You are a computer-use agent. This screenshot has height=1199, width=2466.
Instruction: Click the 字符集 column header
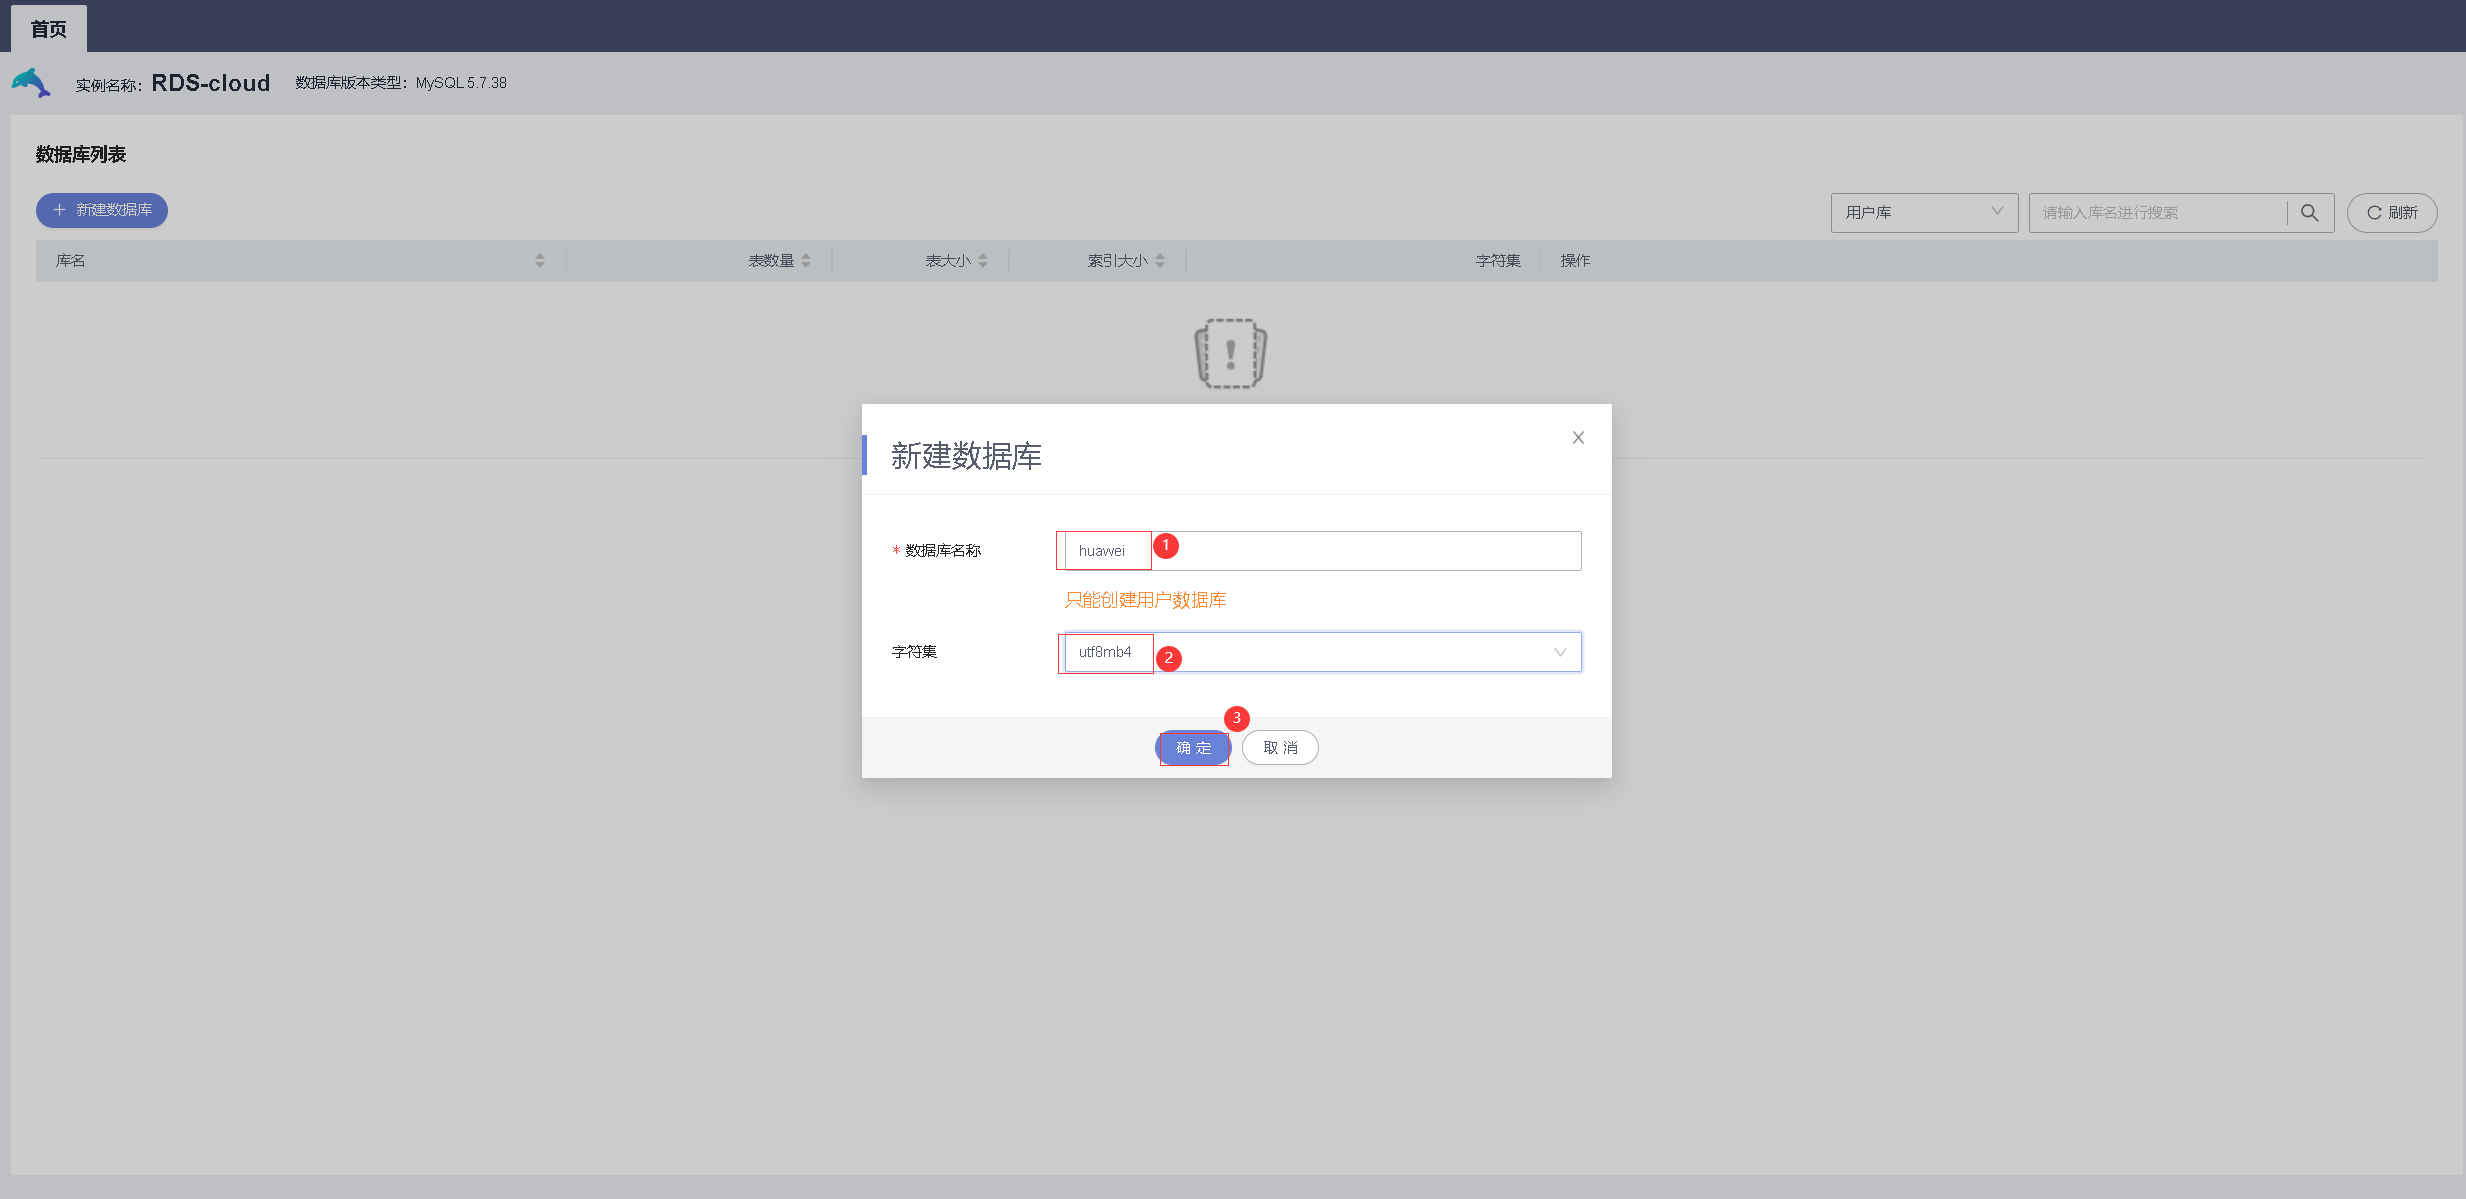coord(1497,261)
